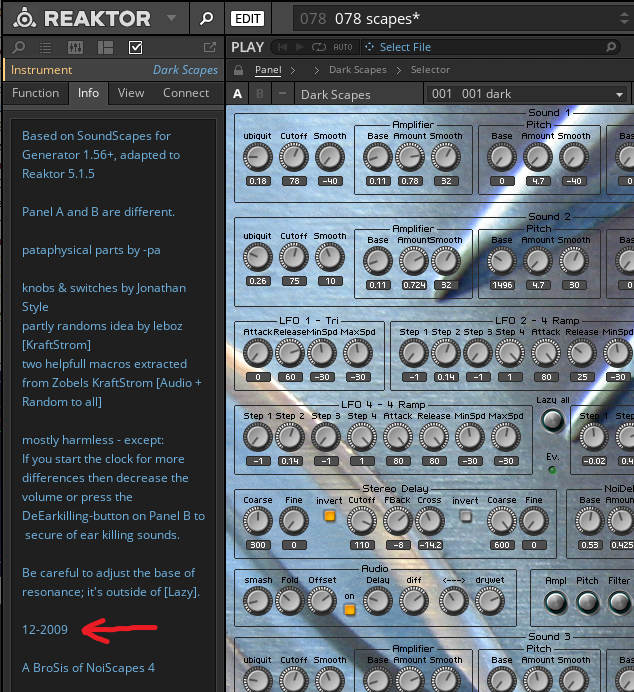Go to Panel in the breadcrumb

[x=268, y=70]
